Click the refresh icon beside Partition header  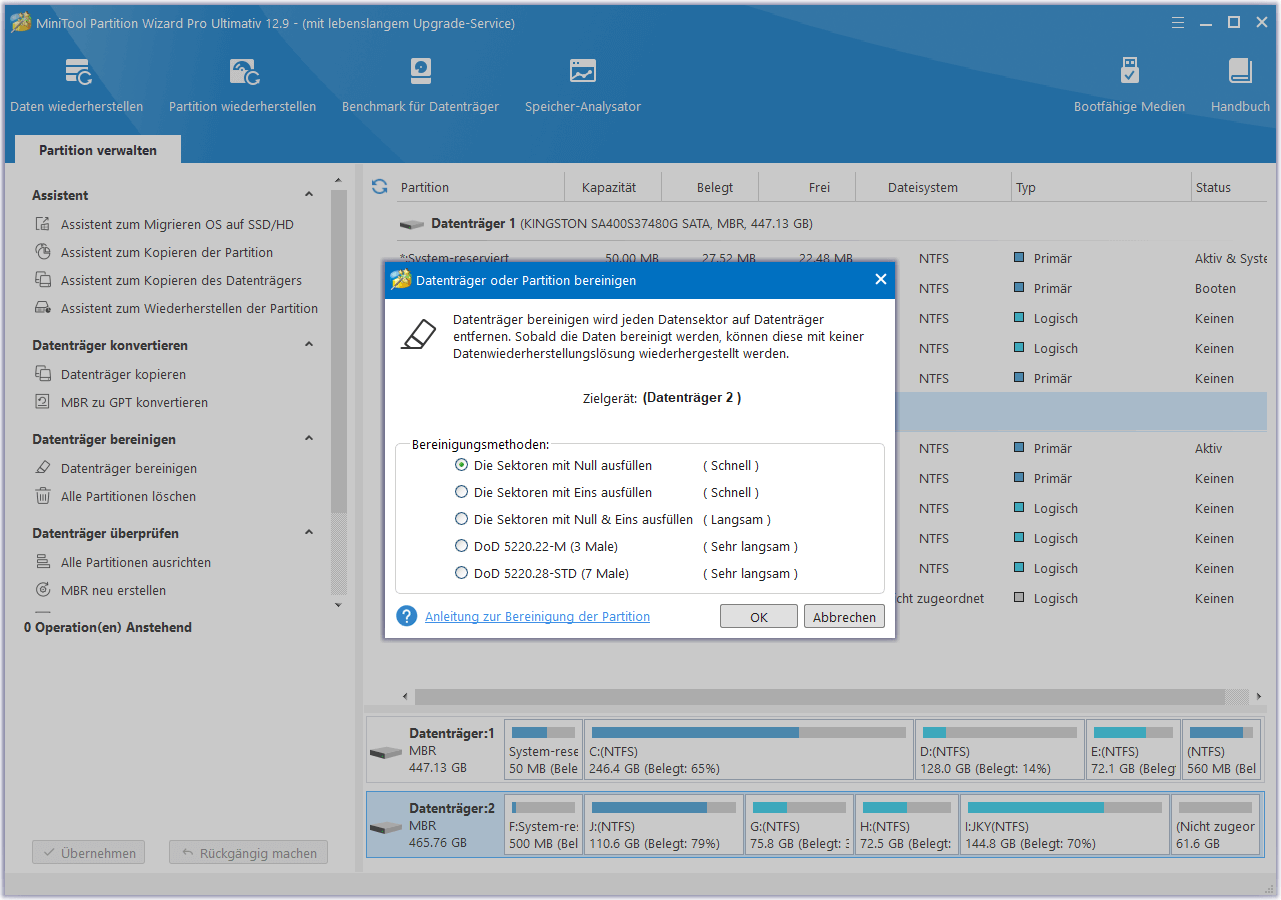click(379, 187)
